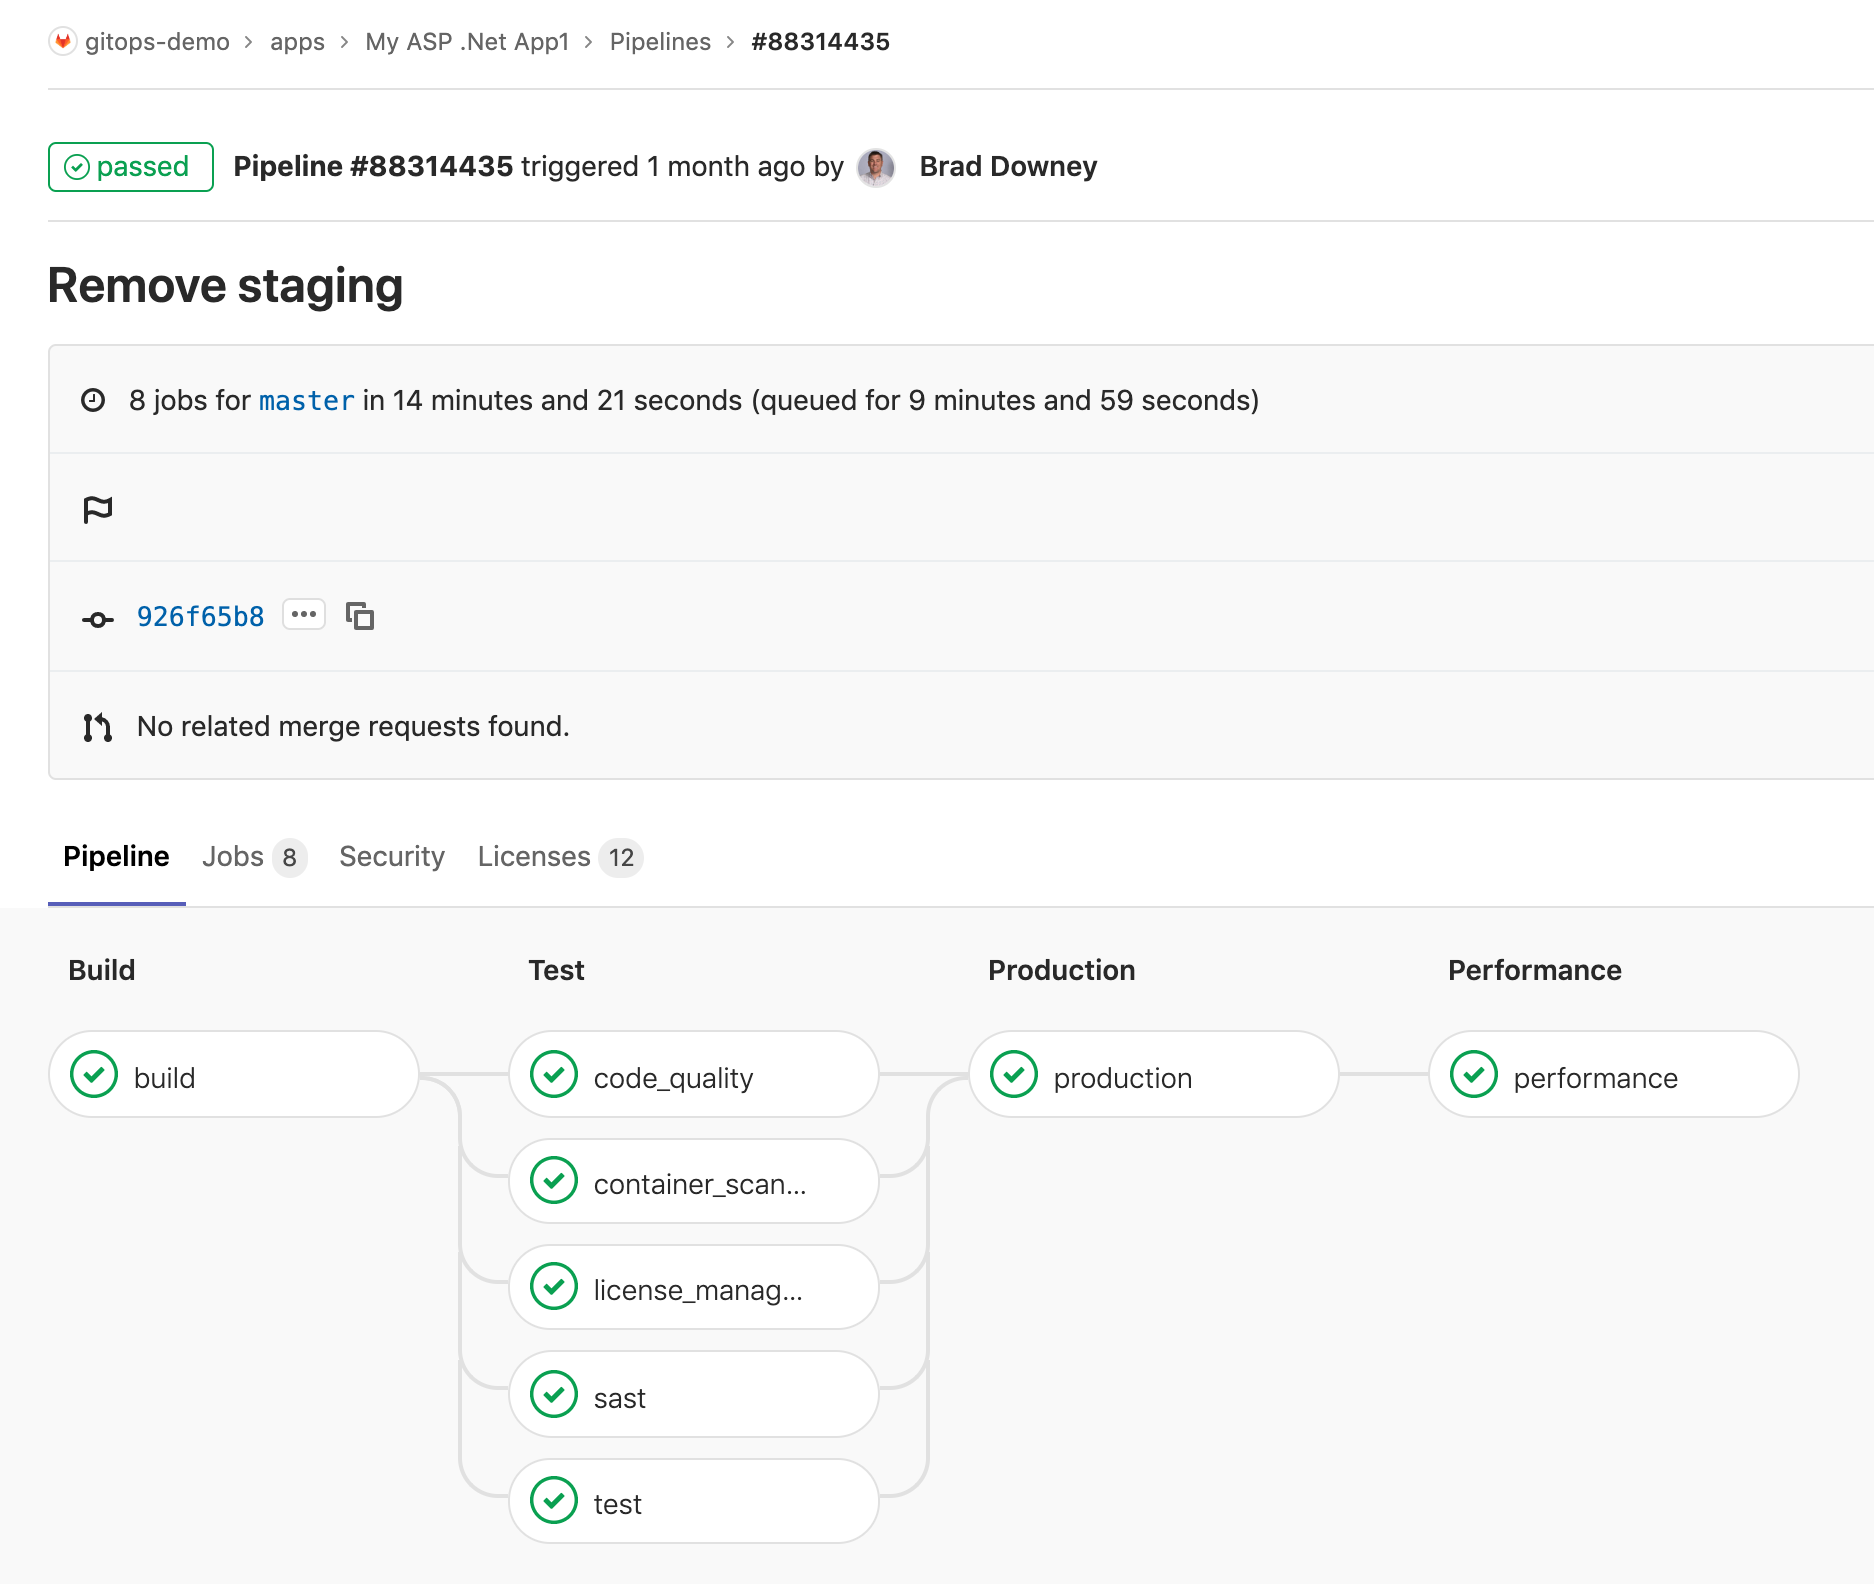The width and height of the screenshot is (1874, 1584).
Task: Click the Production stage heading
Action: click(x=1062, y=970)
